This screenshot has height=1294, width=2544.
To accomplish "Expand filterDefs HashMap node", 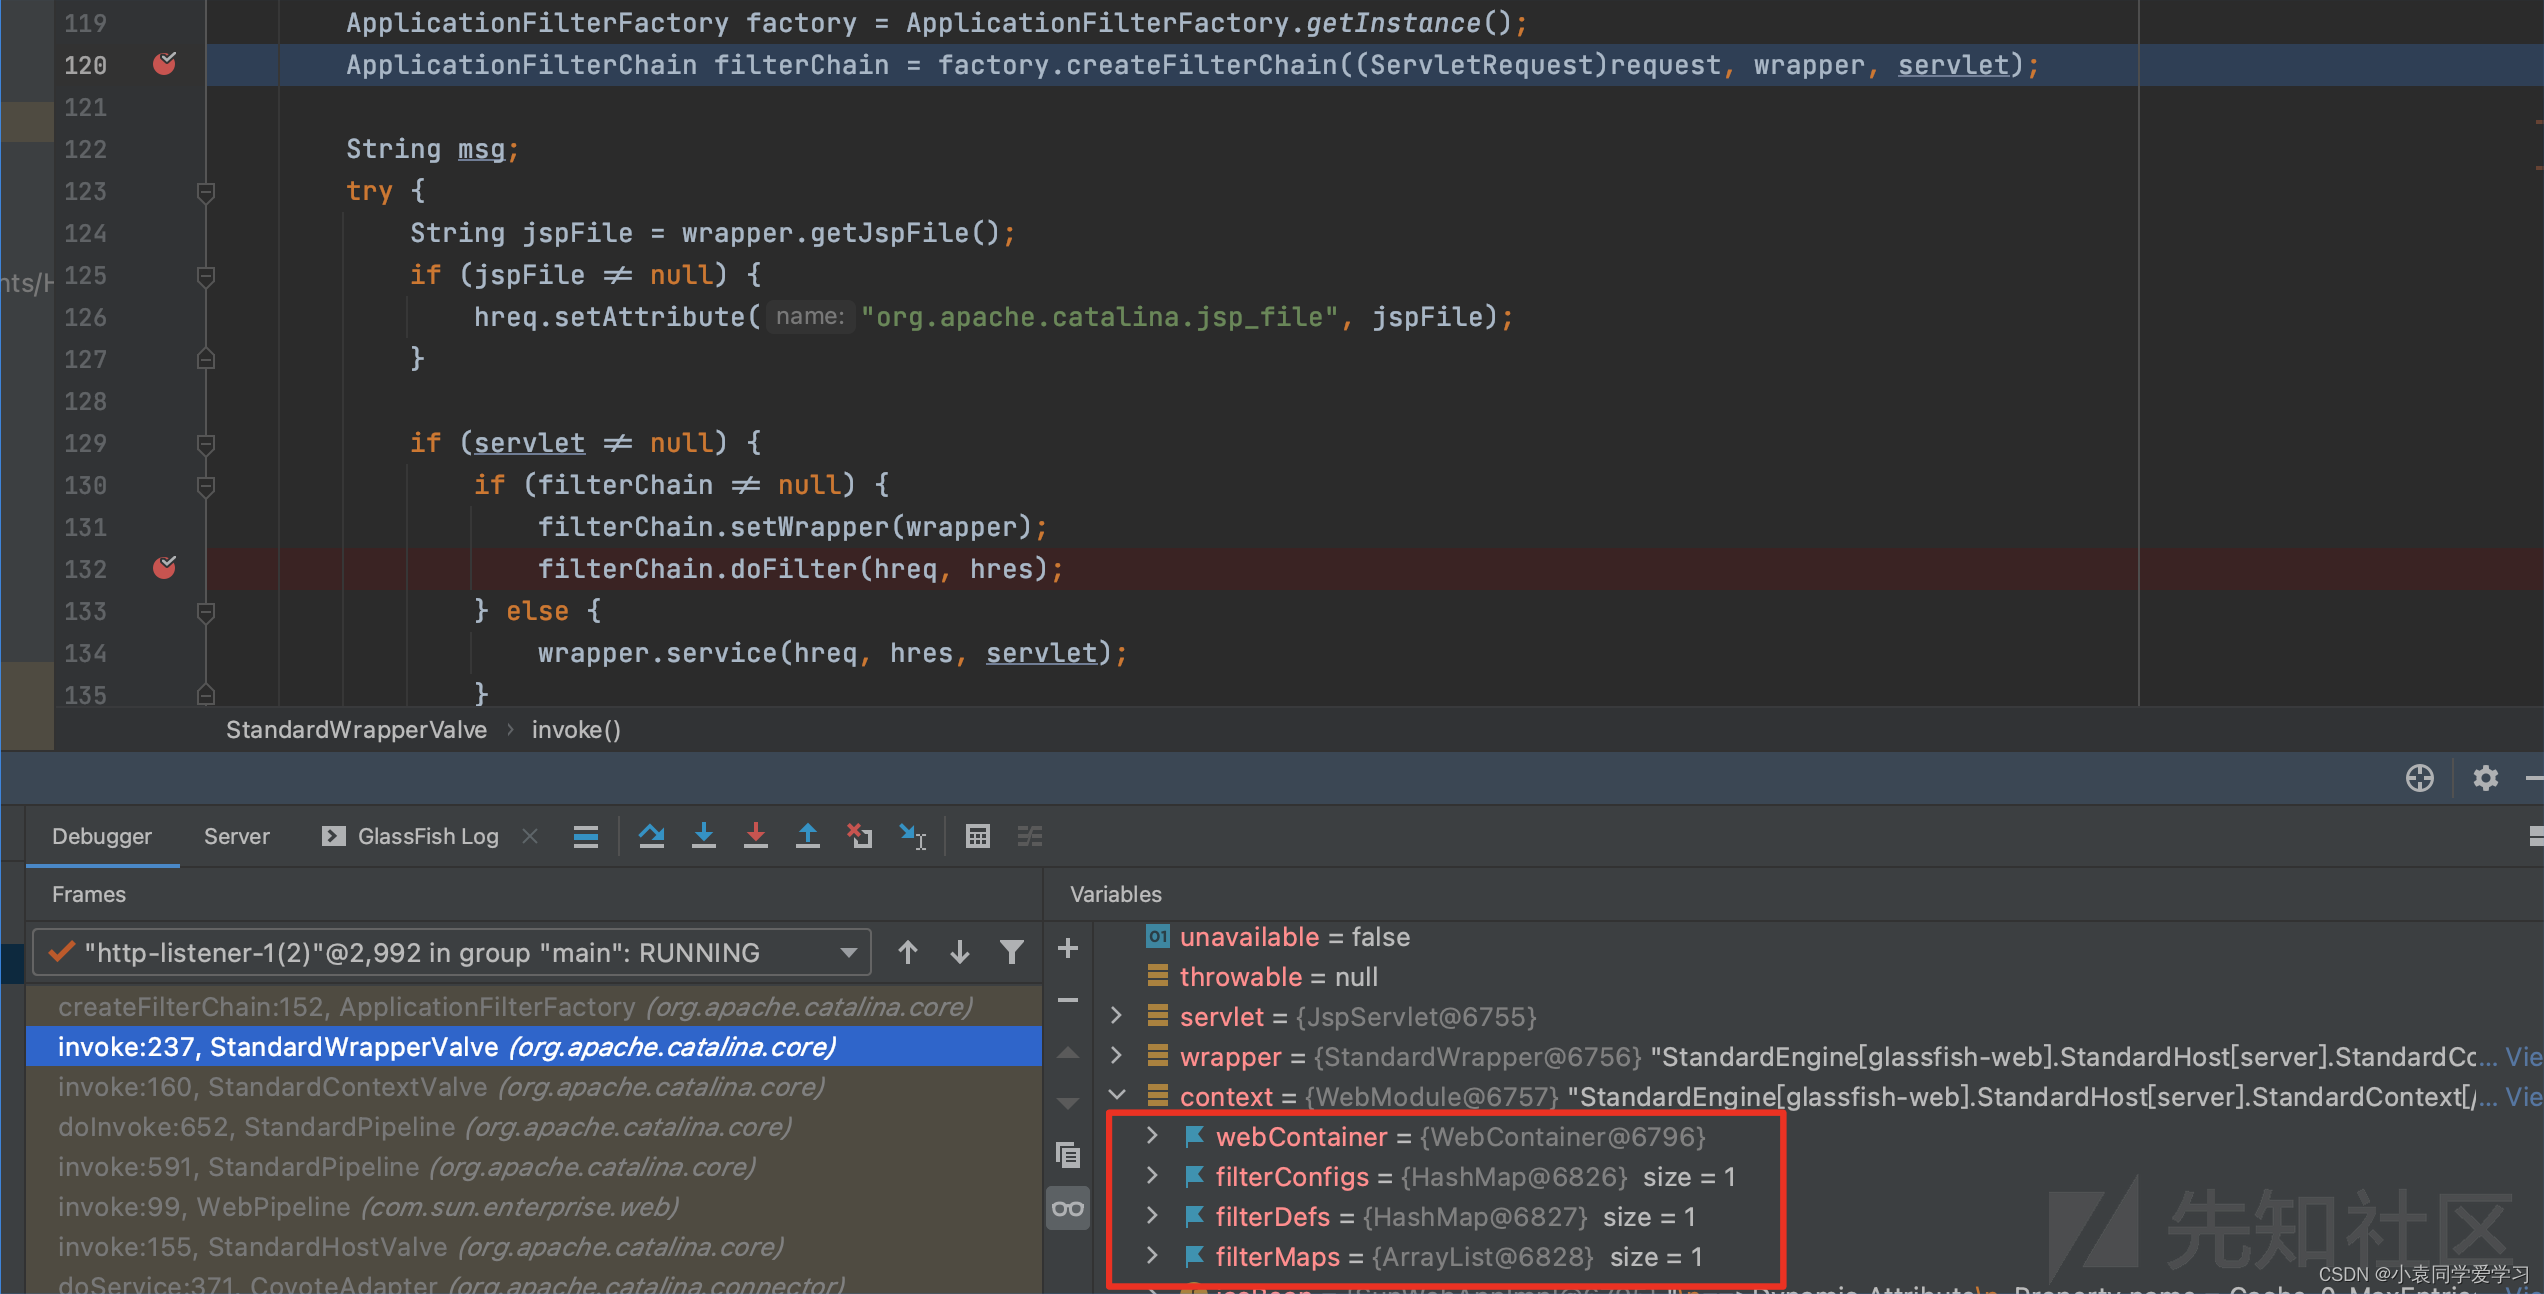I will pos(1152,1216).
